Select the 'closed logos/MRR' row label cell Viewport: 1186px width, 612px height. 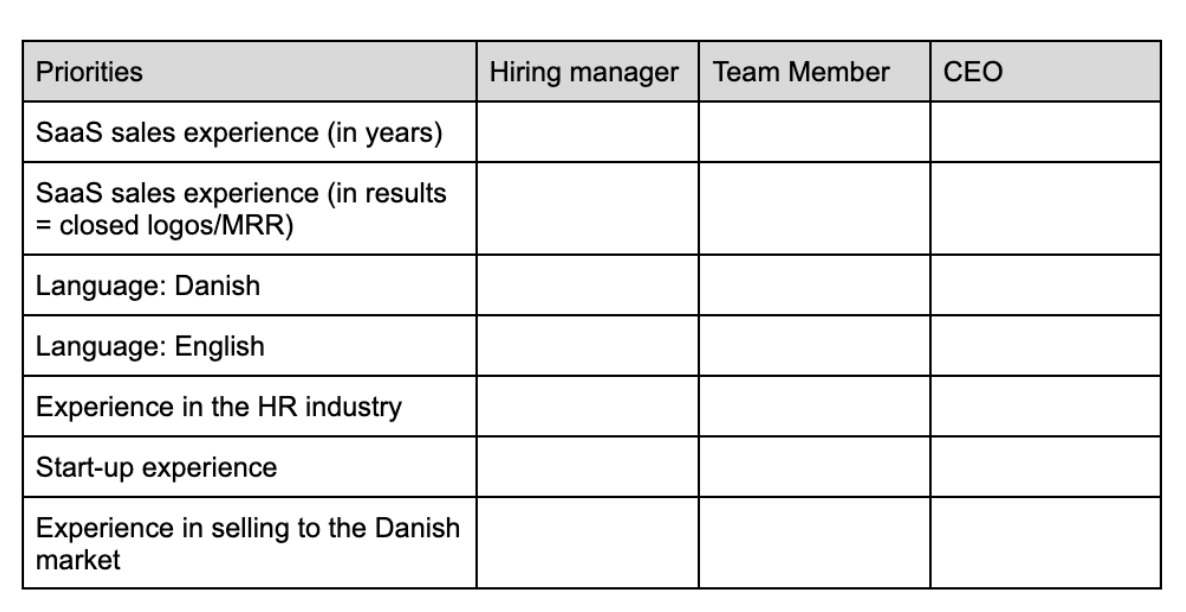point(239,207)
